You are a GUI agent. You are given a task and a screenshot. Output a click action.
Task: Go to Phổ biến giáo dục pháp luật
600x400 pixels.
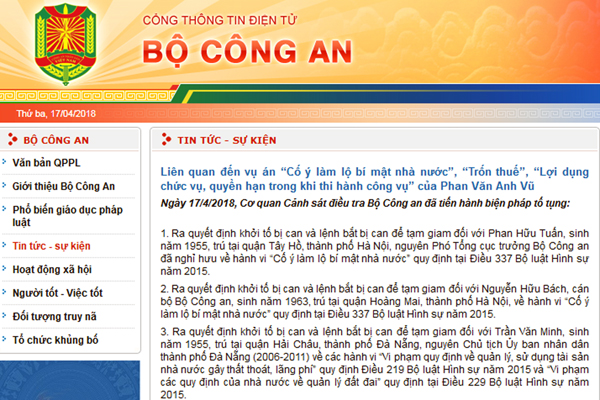pyautogui.click(x=68, y=216)
